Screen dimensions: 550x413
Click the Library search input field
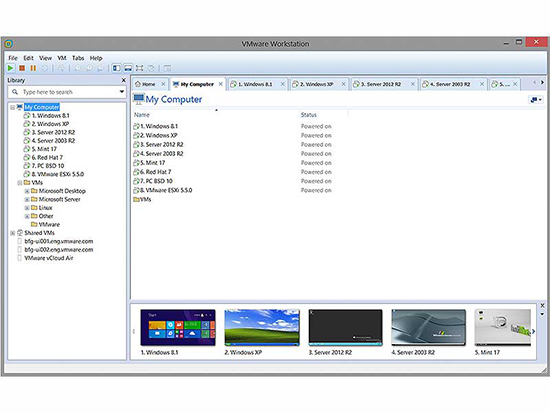[x=67, y=92]
